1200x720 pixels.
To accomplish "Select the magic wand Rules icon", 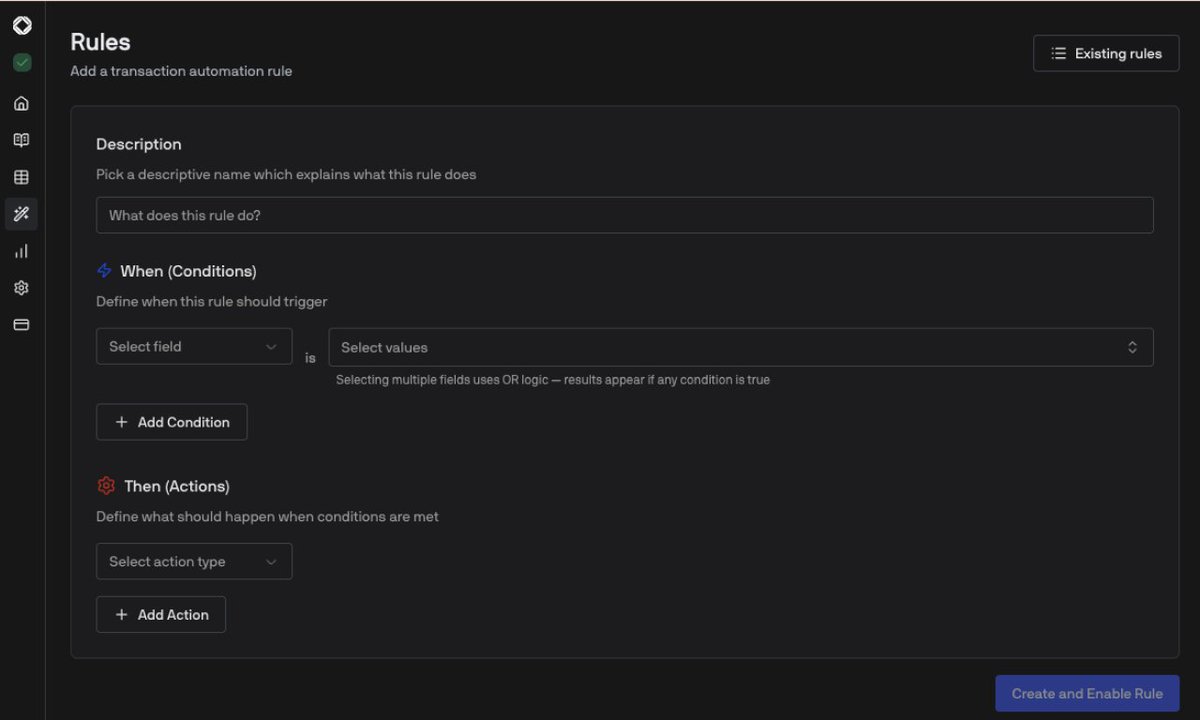I will (x=21, y=214).
